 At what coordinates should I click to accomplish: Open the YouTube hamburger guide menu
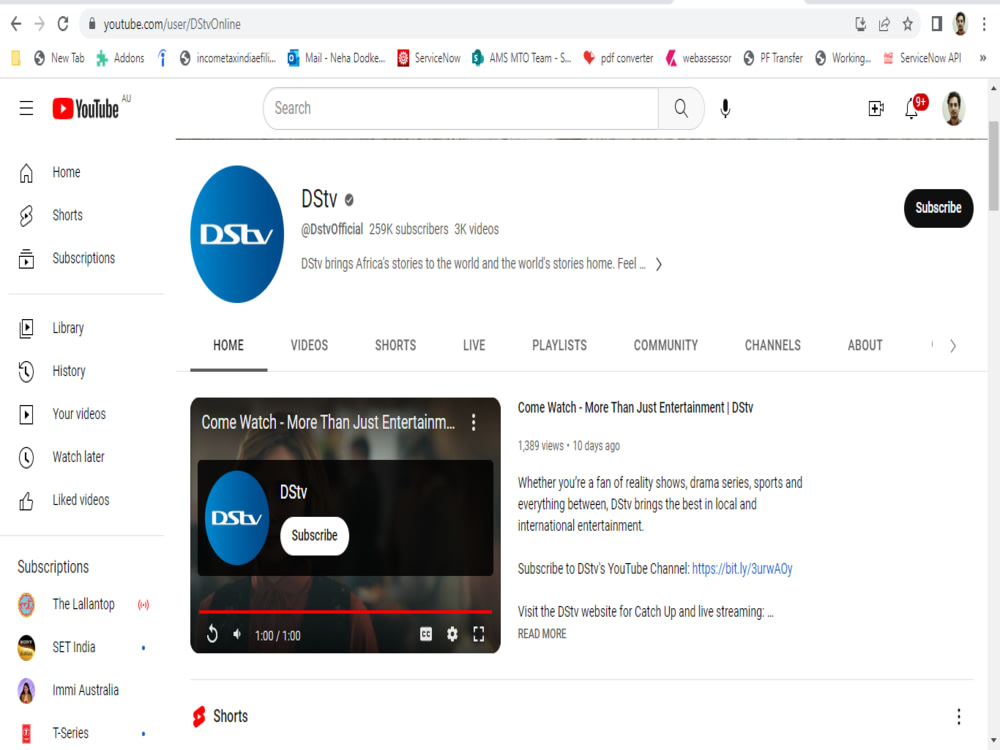point(26,108)
